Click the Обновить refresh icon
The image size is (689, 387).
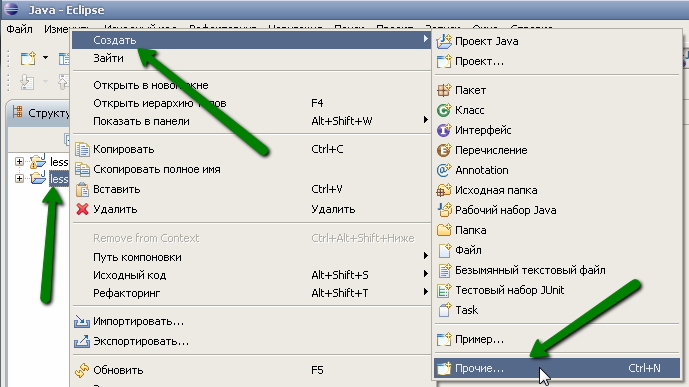[82, 370]
